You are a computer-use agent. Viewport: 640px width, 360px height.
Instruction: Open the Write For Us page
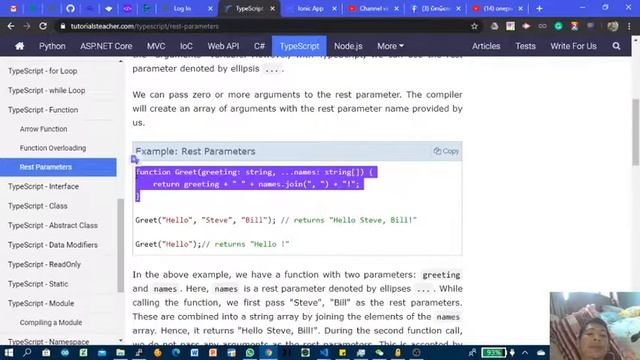[573, 46]
